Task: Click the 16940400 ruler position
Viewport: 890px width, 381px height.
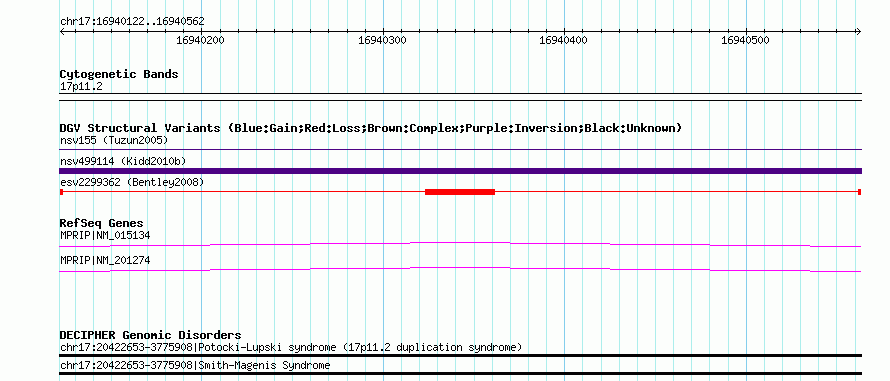Action: click(x=564, y=40)
